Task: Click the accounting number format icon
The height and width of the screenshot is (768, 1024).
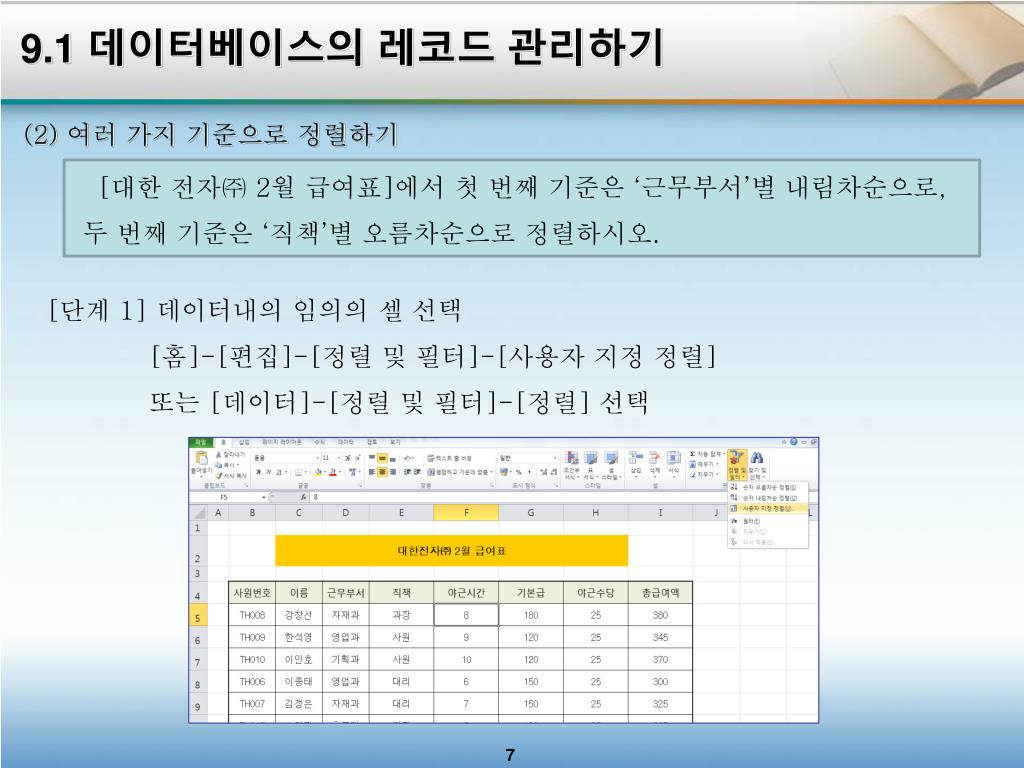Action: 504,472
